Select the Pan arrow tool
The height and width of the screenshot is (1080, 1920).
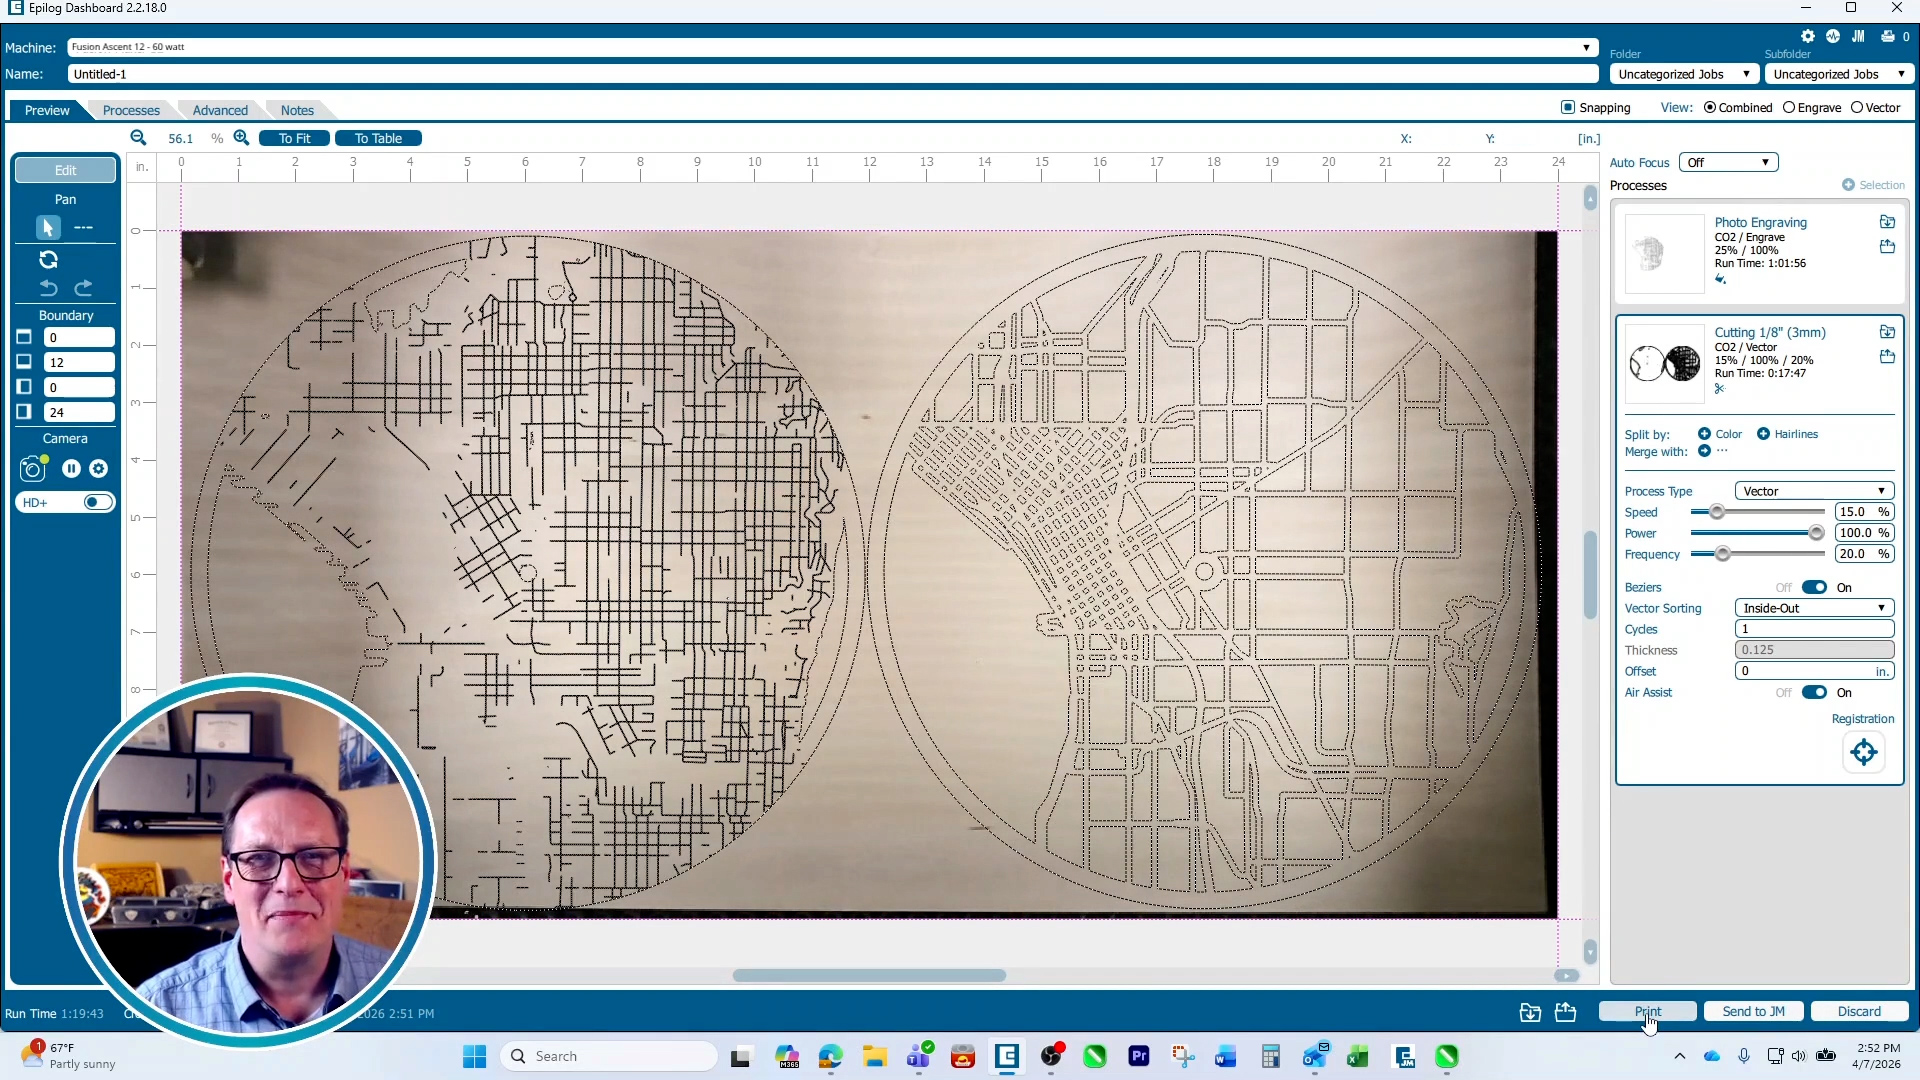47,227
